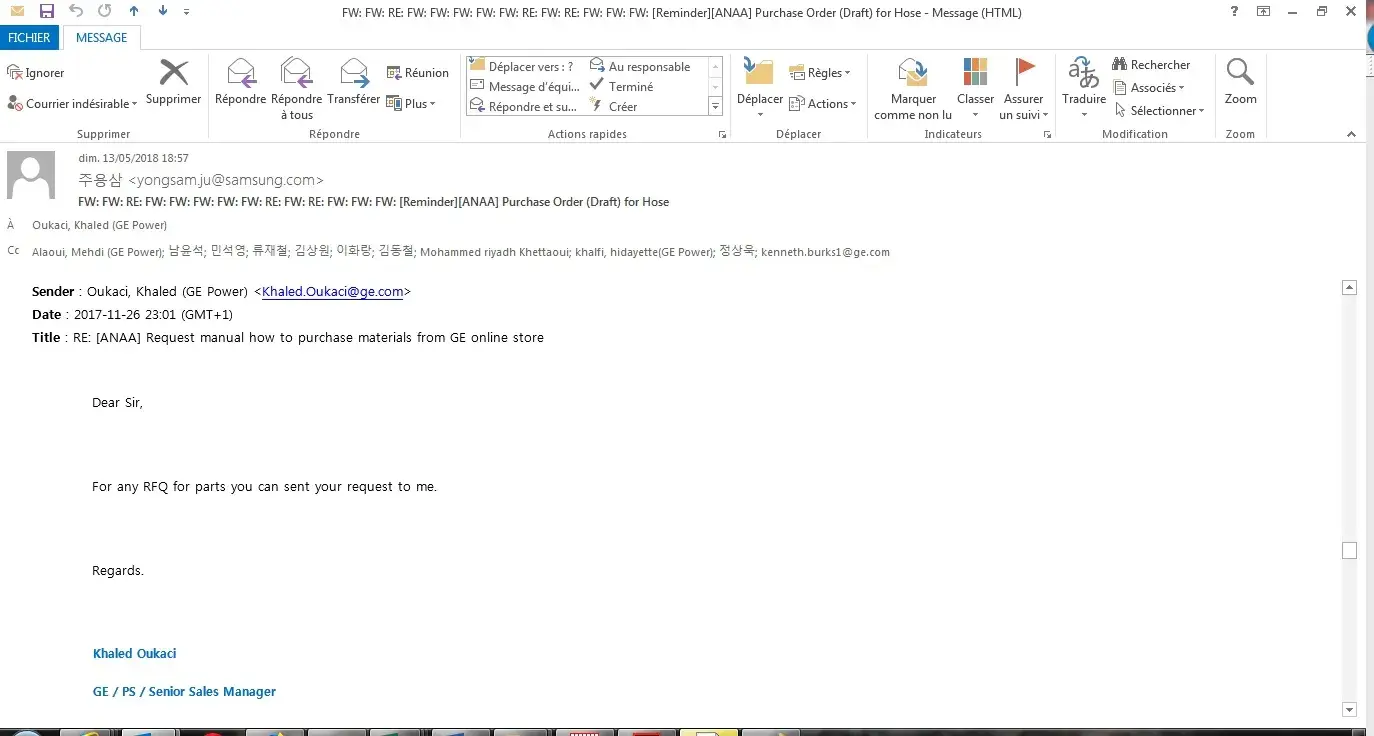Open the ribbon display options icon
This screenshot has width=1374, height=736.
(x=1264, y=12)
